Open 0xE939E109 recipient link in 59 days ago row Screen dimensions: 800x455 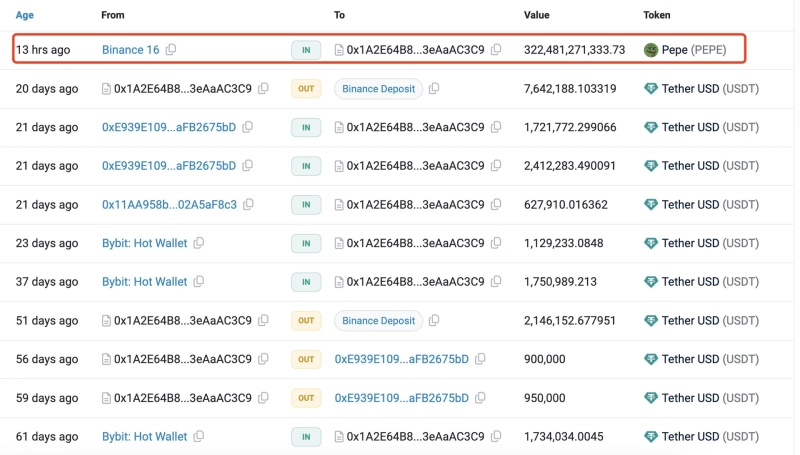coord(401,398)
